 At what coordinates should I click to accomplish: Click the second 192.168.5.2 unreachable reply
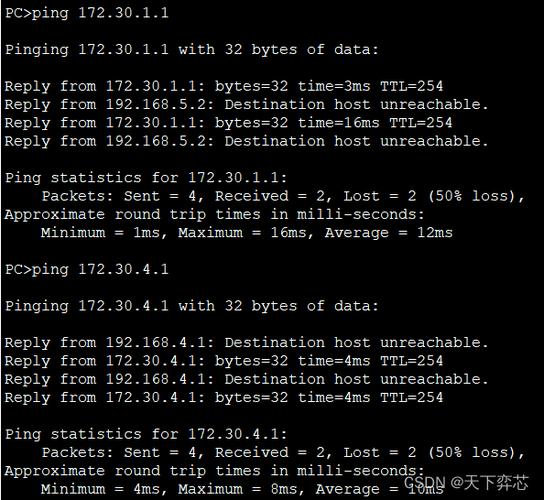tap(246, 141)
